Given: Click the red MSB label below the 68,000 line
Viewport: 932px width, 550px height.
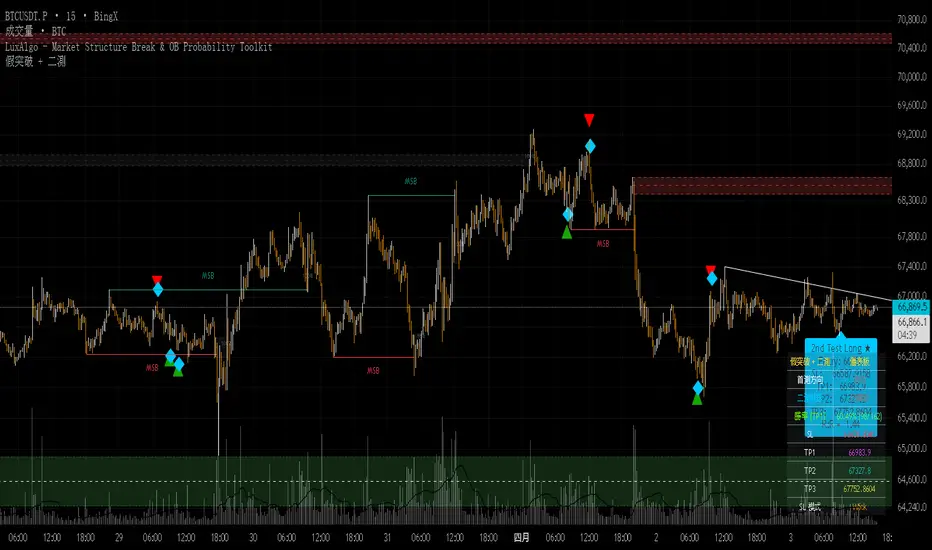Looking at the screenshot, I should pyautogui.click(x=603, y=244).
